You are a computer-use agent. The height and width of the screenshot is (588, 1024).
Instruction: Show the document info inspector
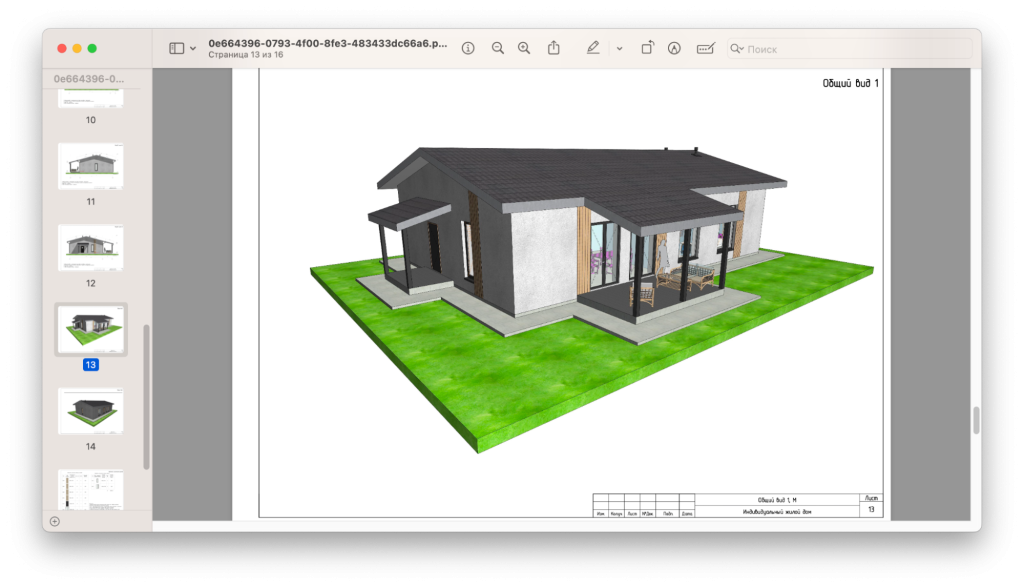(468, 48)
